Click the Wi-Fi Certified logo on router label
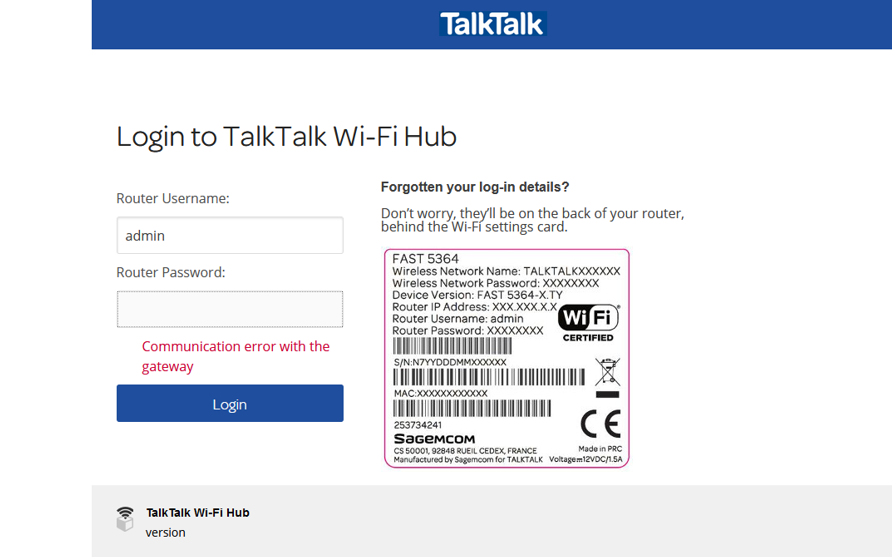 tap(588, 322)
